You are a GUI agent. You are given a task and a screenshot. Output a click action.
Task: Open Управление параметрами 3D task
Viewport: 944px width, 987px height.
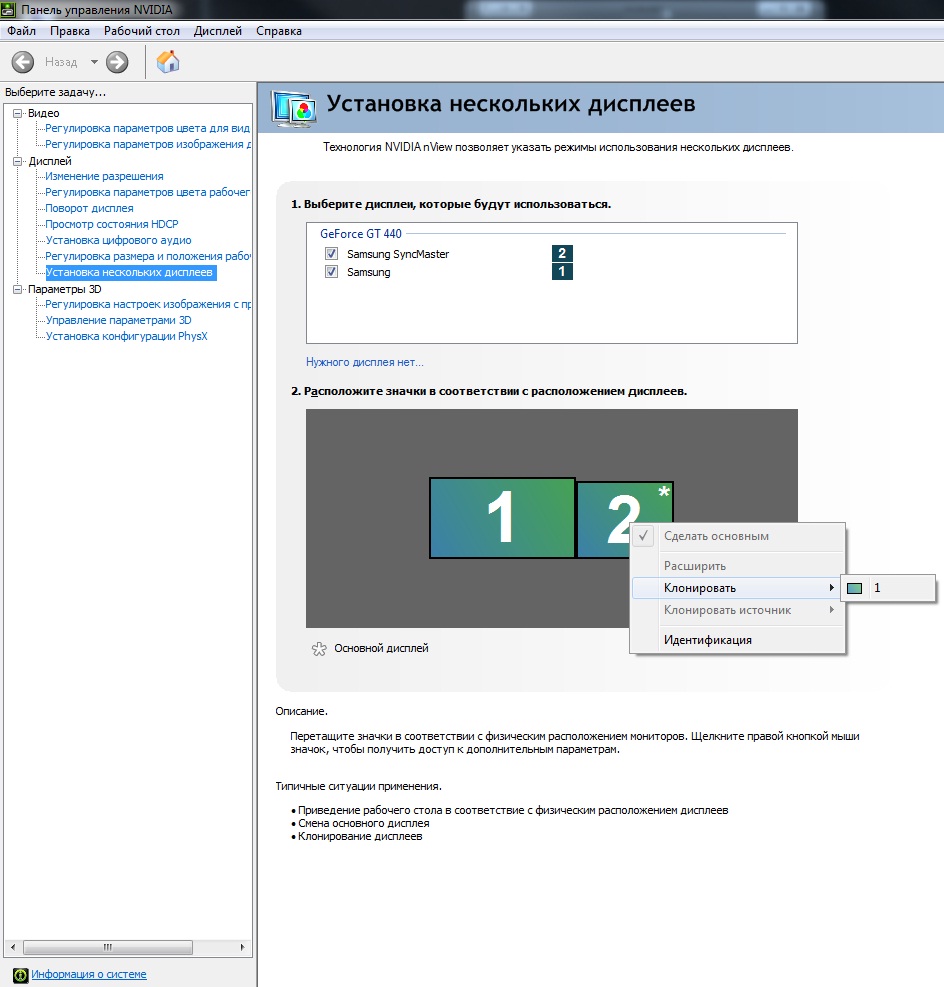[118, 320]
